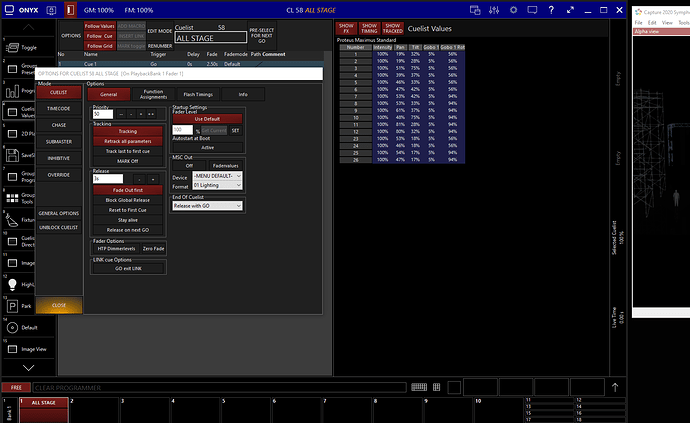Image resolution: width=690 pixels, height=423 pixels.
Task: Enable Track last to first cue
Action: [128, 151]
